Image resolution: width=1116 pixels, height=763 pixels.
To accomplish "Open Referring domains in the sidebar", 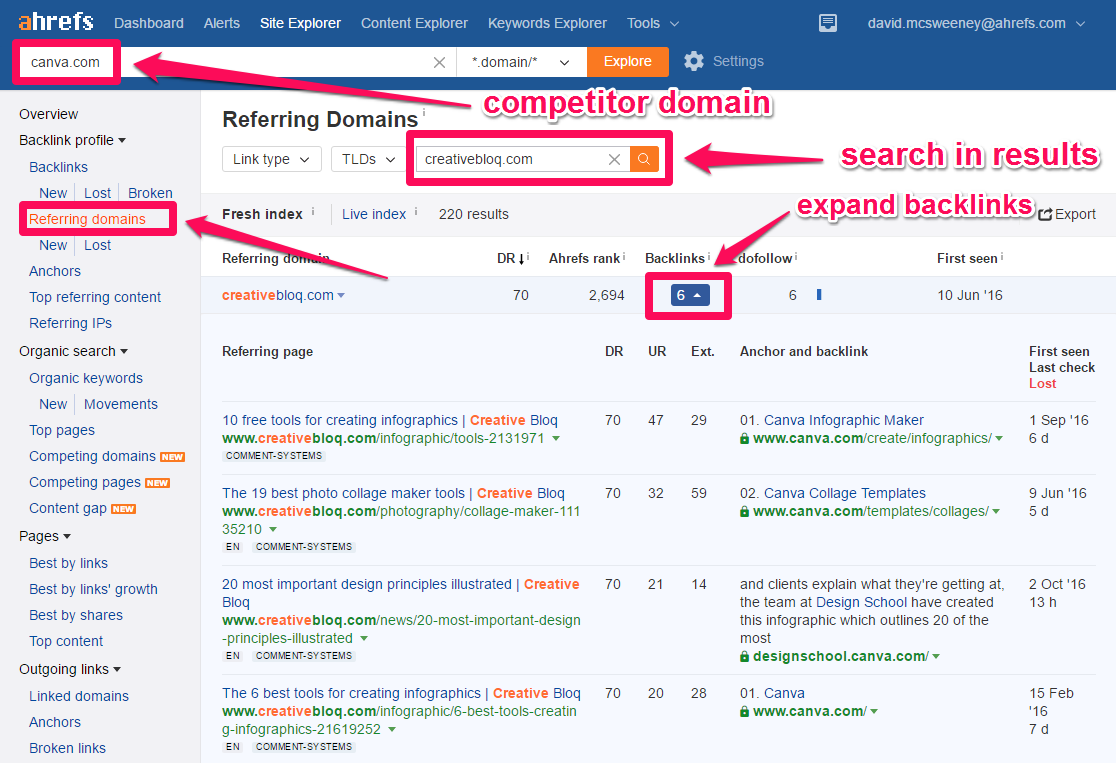I will coord(87,219).
